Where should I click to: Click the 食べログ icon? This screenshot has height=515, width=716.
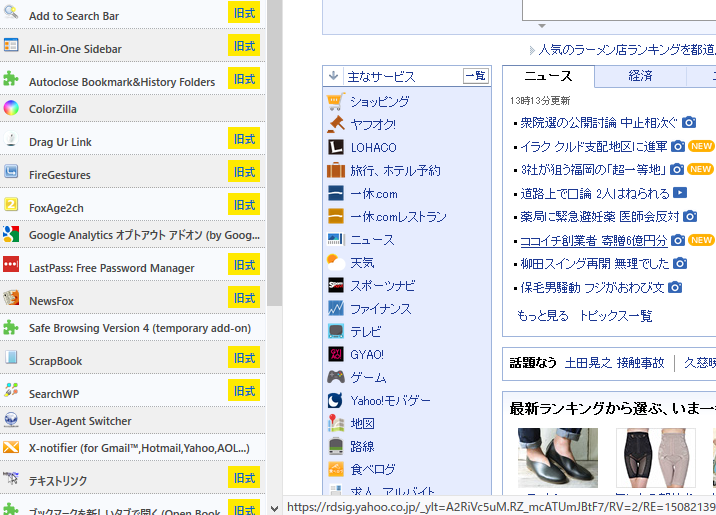click(x=336, y=469)
